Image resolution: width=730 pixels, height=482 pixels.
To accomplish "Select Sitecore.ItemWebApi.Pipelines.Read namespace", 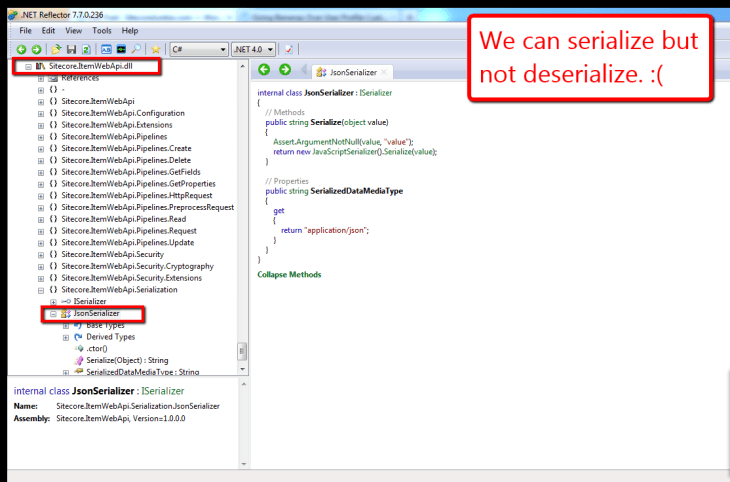I will pyautogui.click(x=122, y=219).
